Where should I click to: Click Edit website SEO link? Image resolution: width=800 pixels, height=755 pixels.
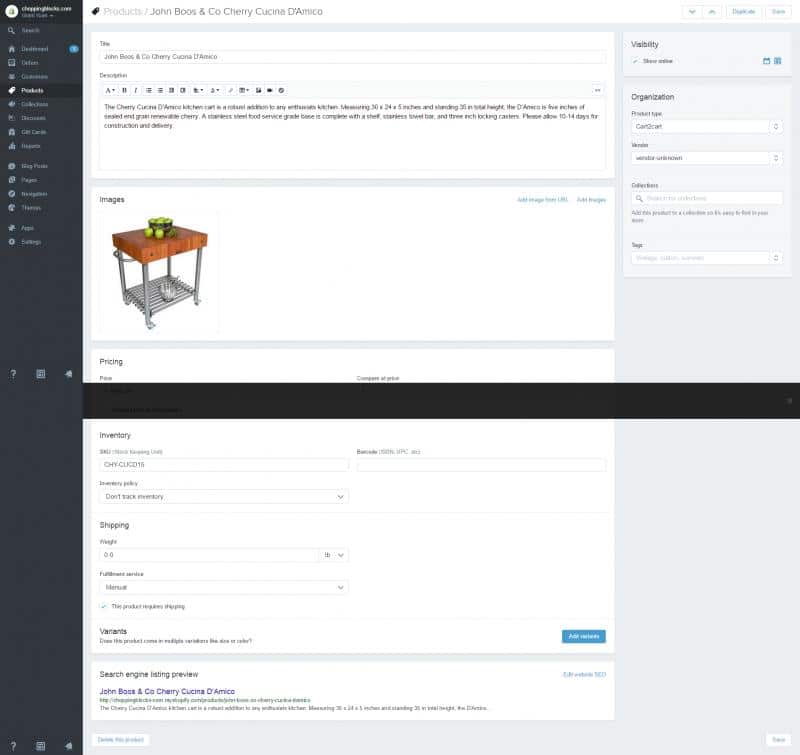pyautogui.click(x=584, y=674)
